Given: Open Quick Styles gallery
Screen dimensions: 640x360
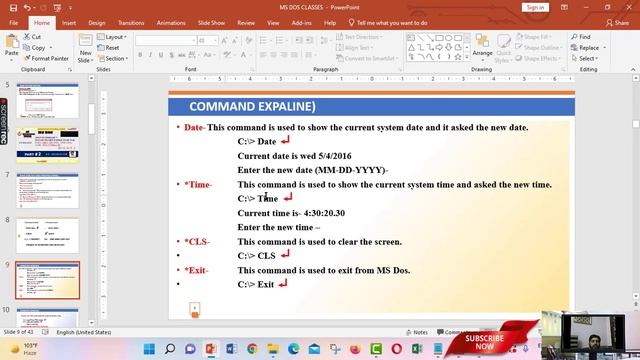Looking at the screenshot, I should [x=503, y=48].
